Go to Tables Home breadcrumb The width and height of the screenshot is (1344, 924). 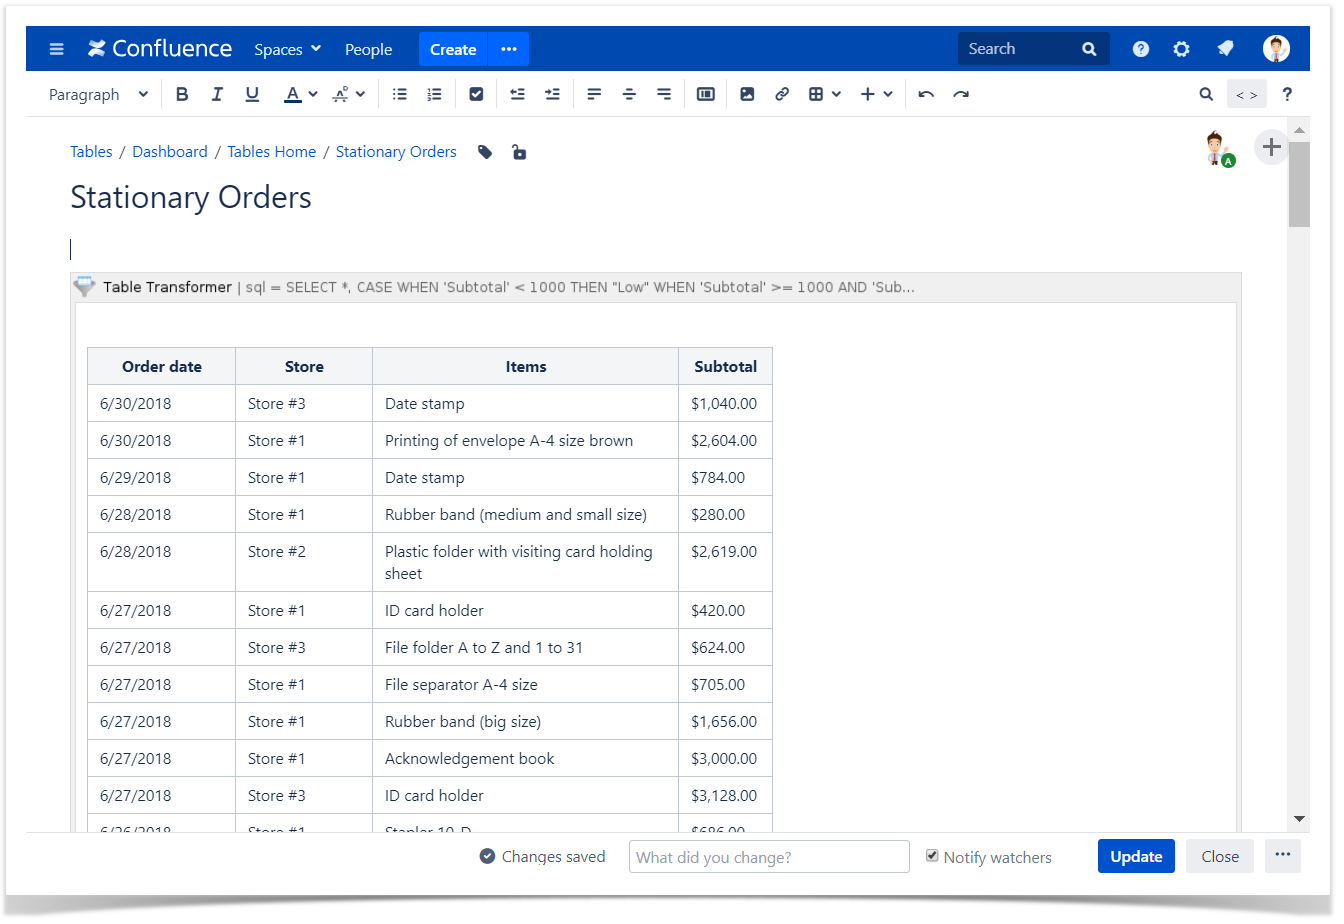coord(271,152)
